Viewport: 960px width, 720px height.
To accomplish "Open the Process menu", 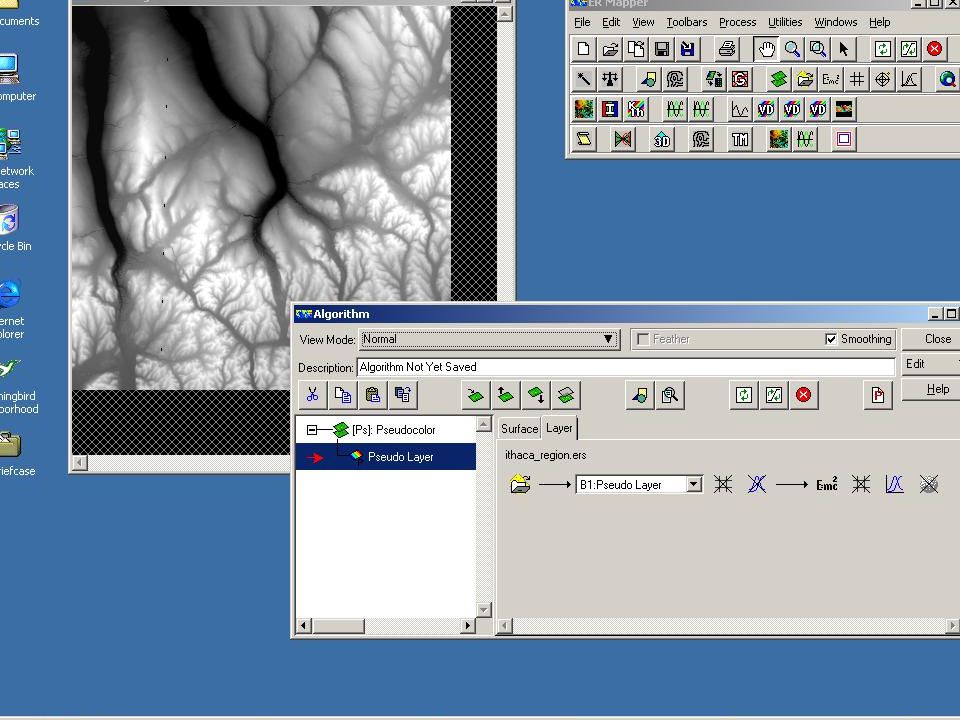I will [738, 22].
